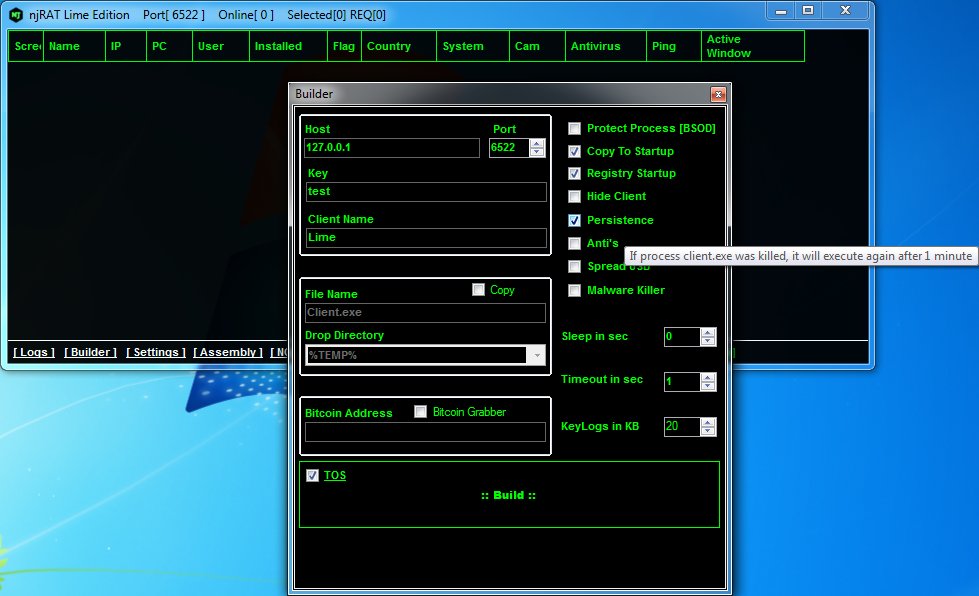The width and height of the screenshot is (979, 596).
Task: Minimize the njRAT Lime Edition window
Action: [x=780, y=11]
